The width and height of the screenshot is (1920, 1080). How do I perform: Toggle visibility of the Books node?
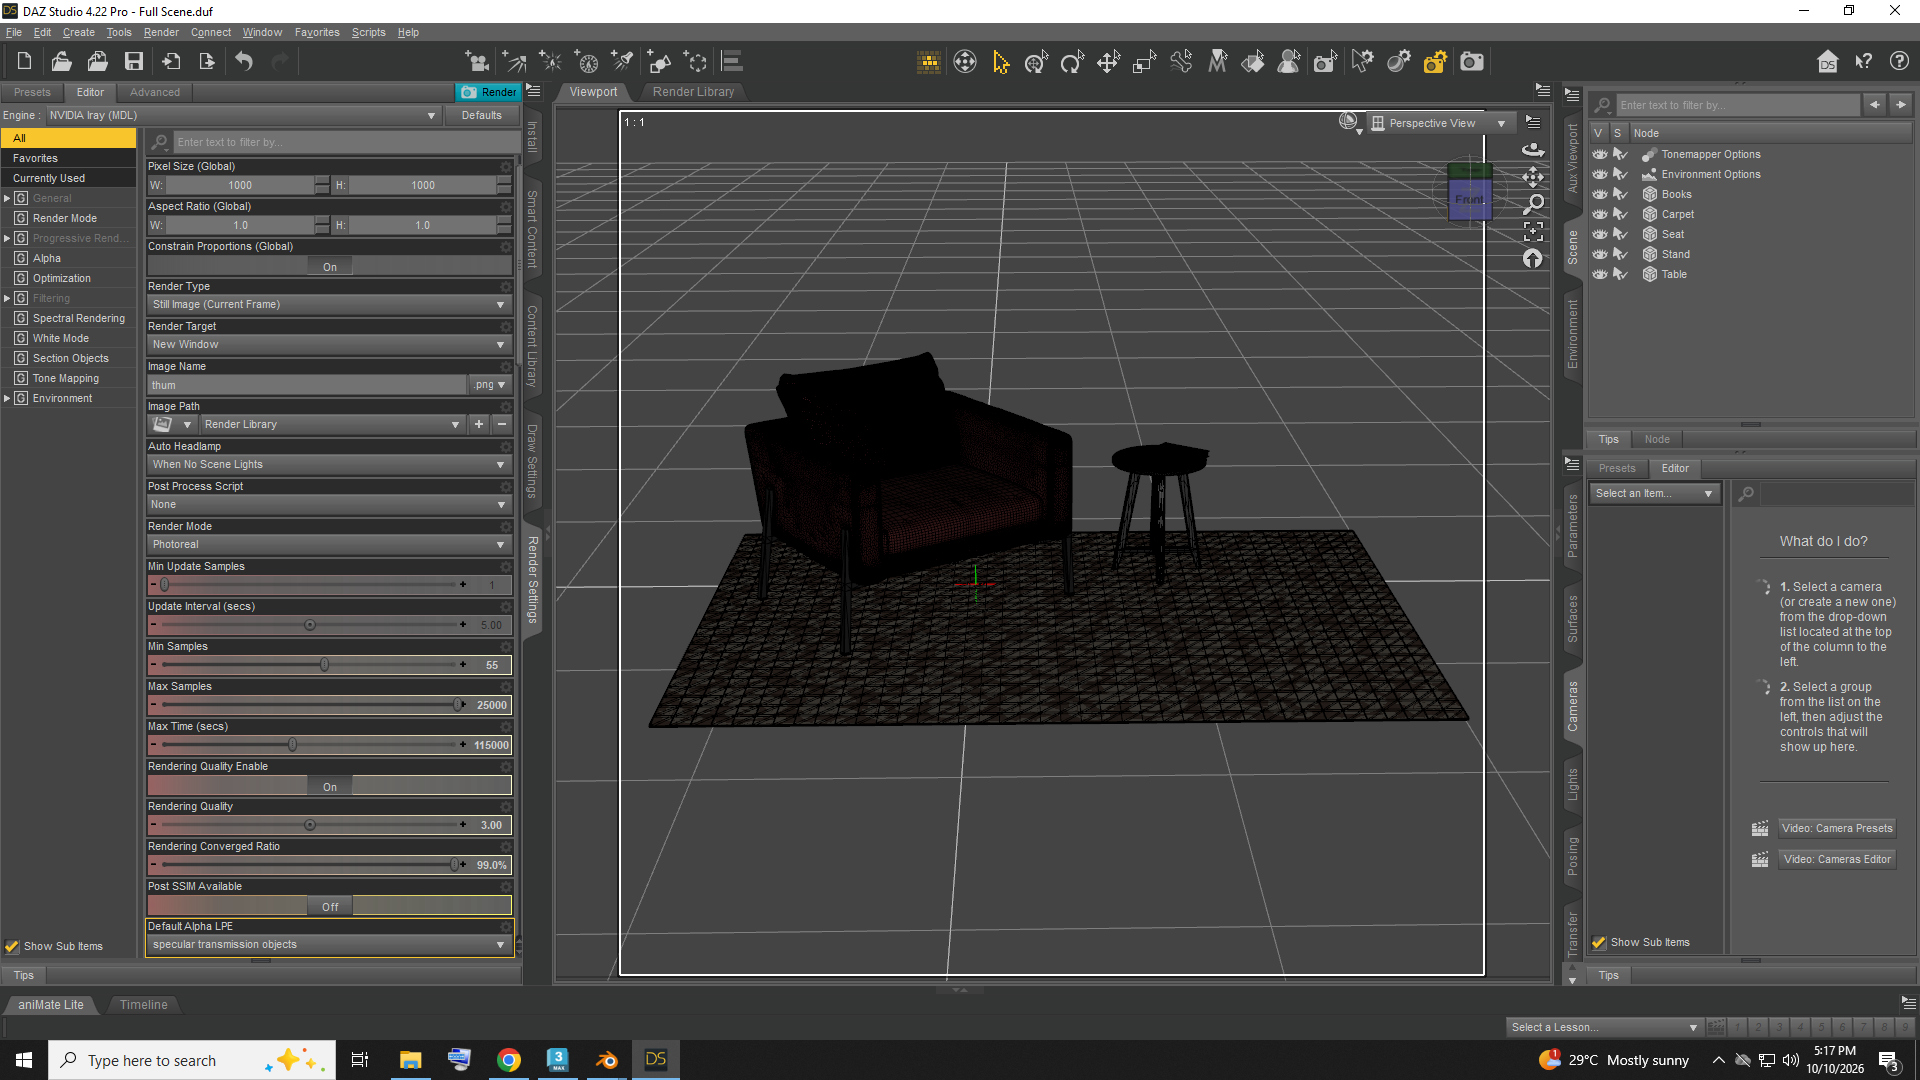(1600, 194)
